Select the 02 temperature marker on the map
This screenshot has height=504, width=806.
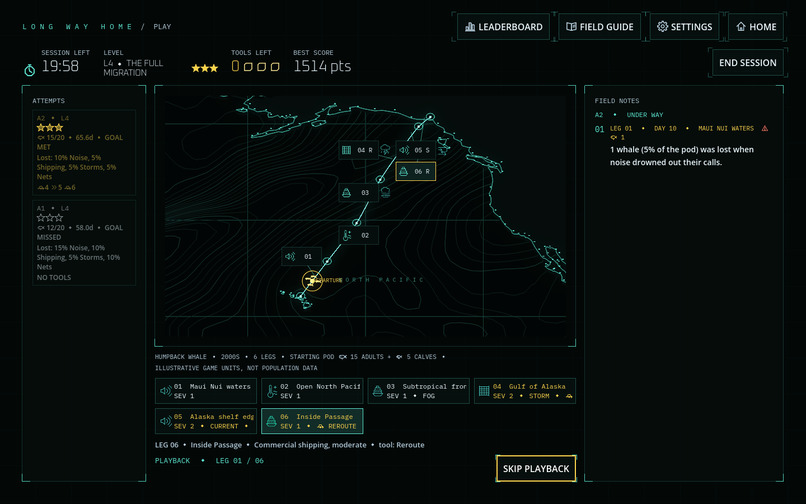point(358,235)
